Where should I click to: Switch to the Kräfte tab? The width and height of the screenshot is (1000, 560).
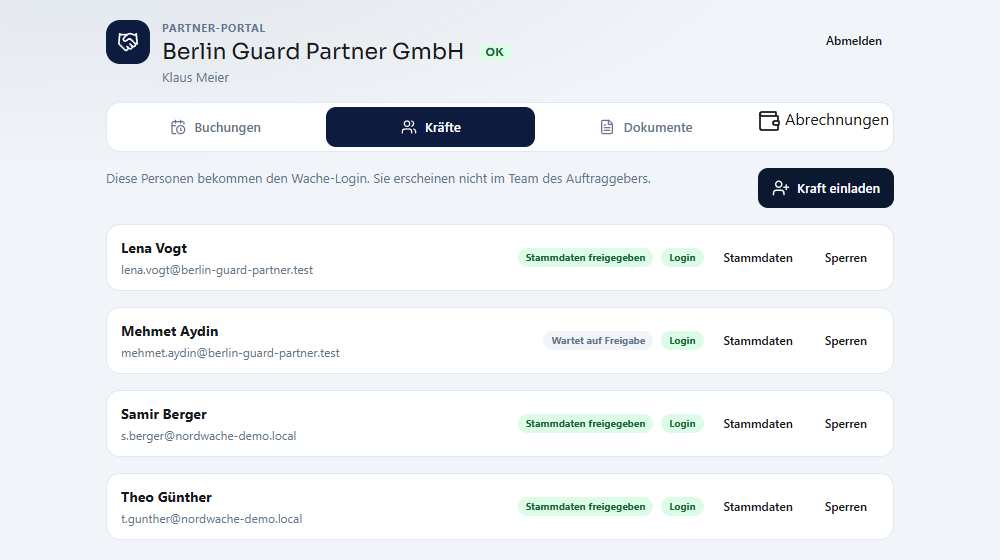pyautogui.click(x=430, y=127)
